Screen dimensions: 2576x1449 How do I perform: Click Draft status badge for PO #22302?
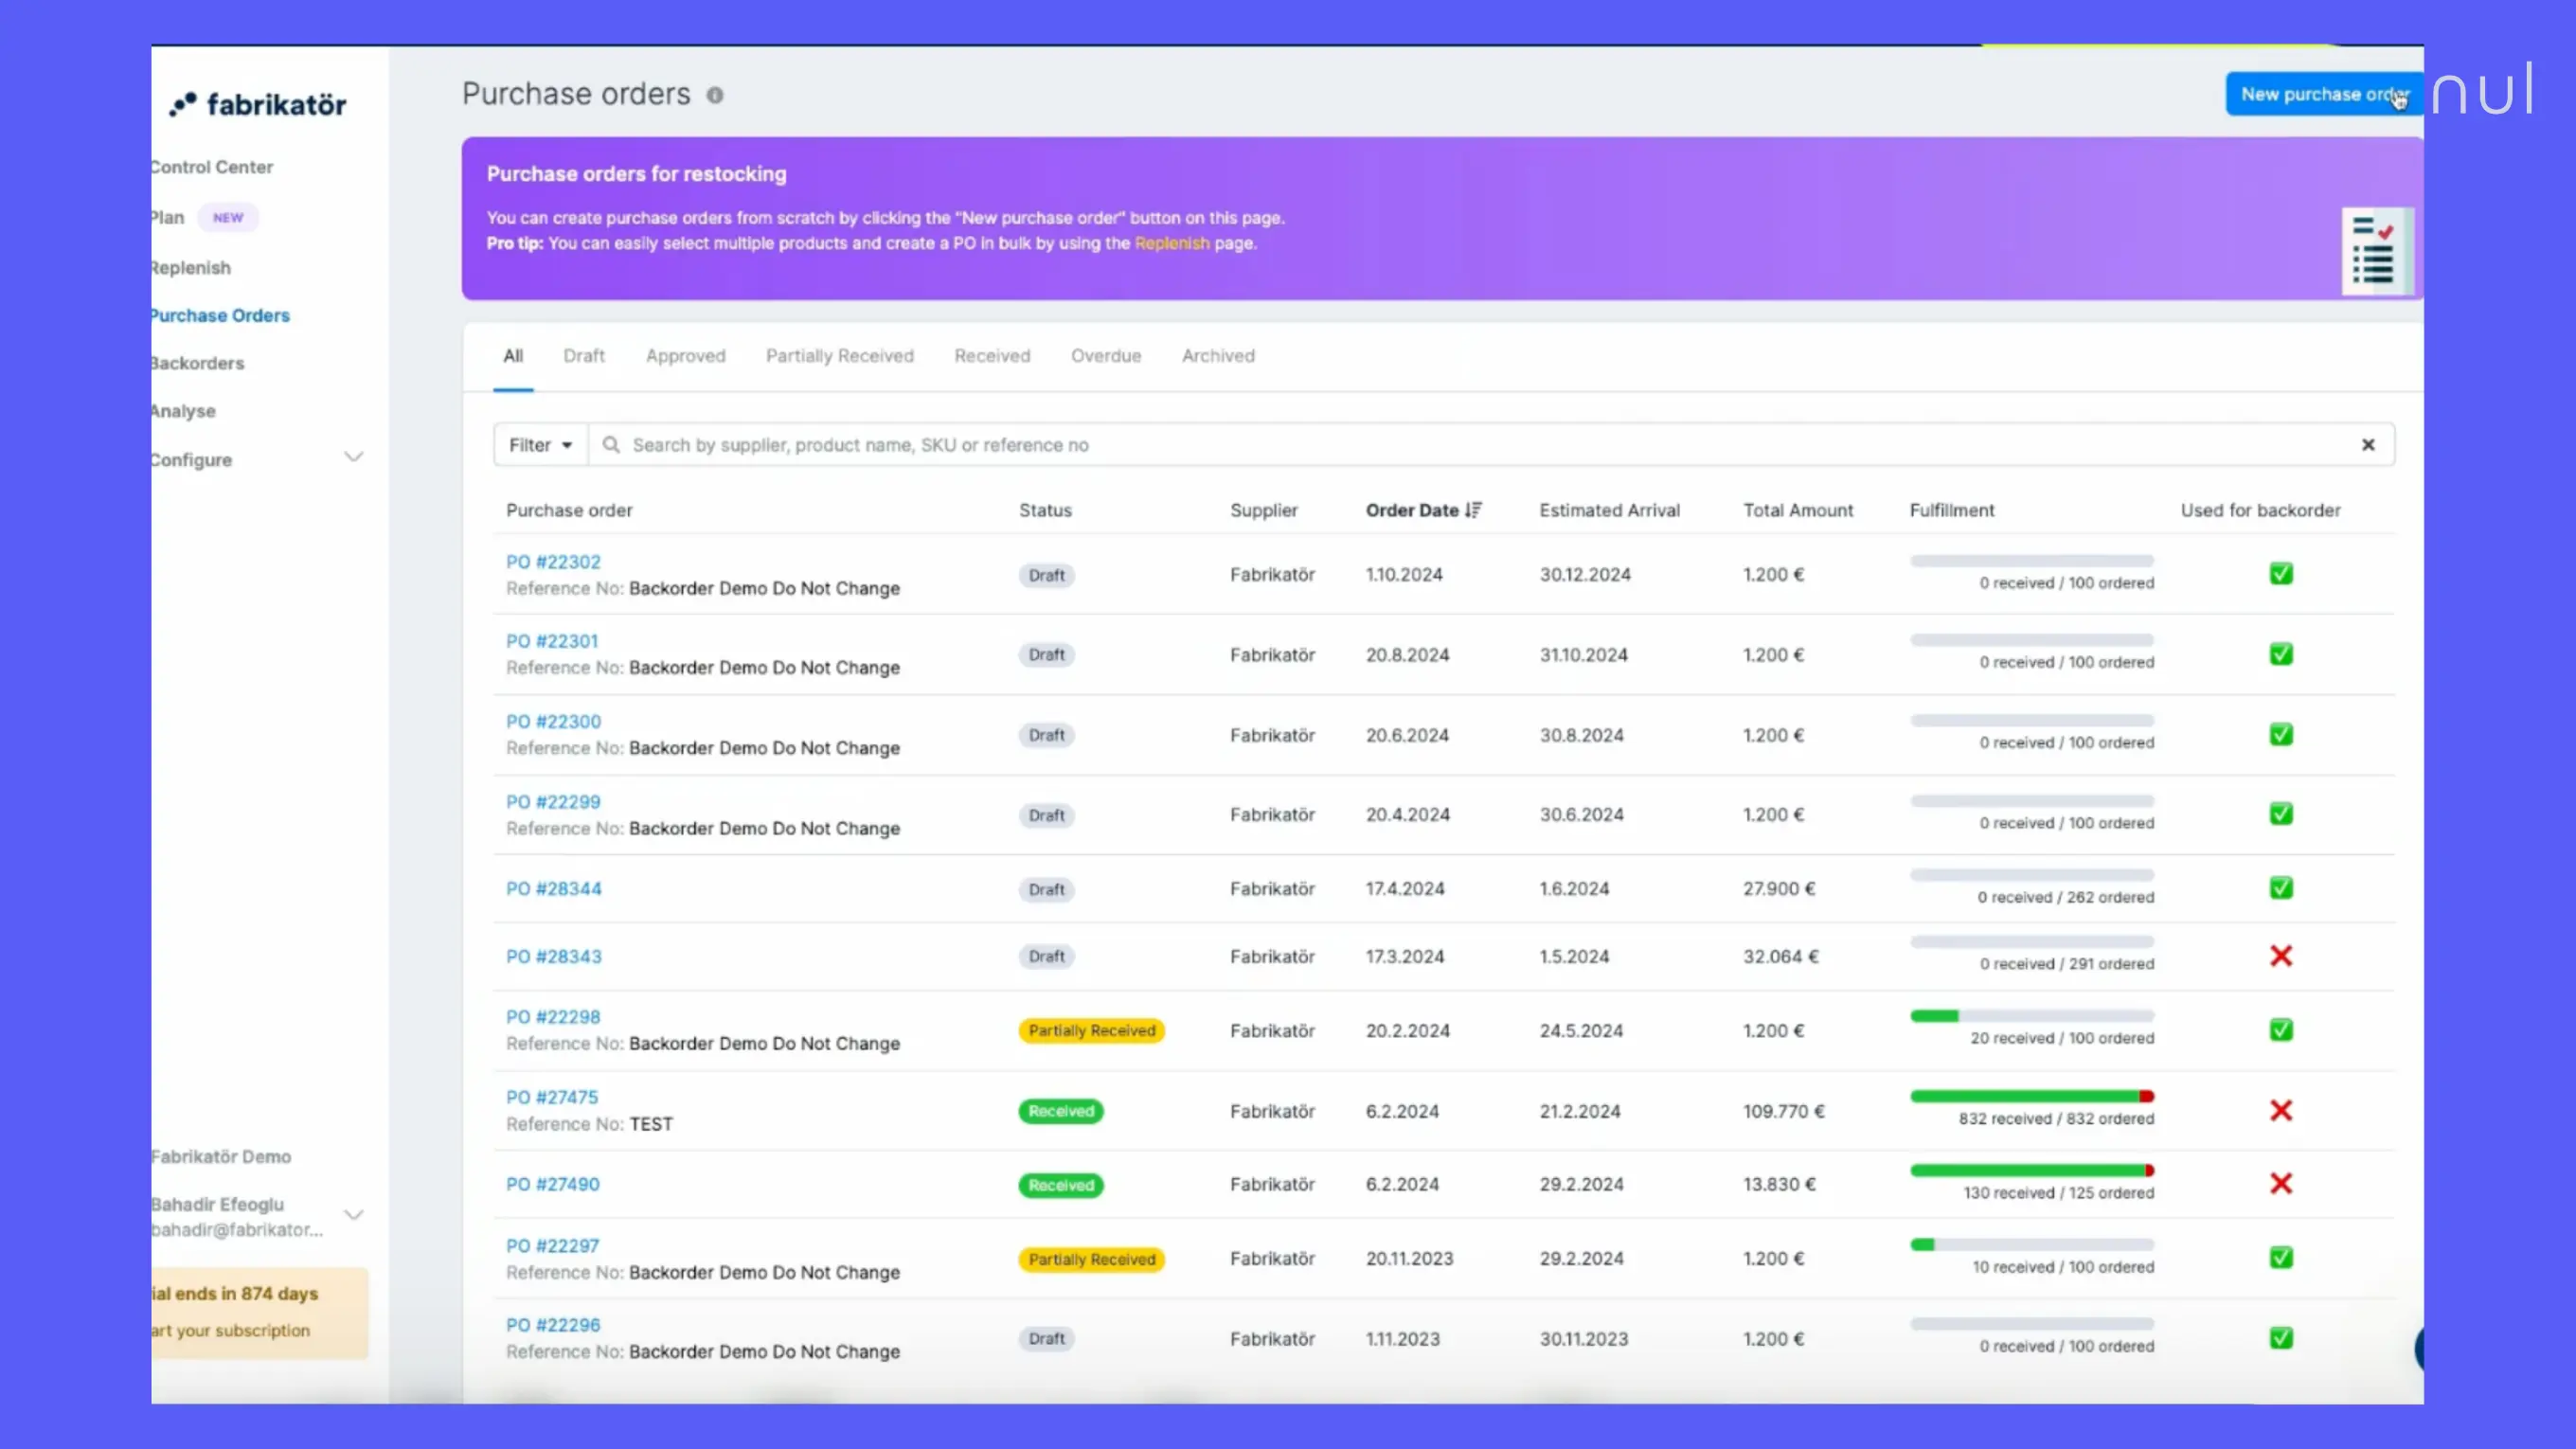1046,575
